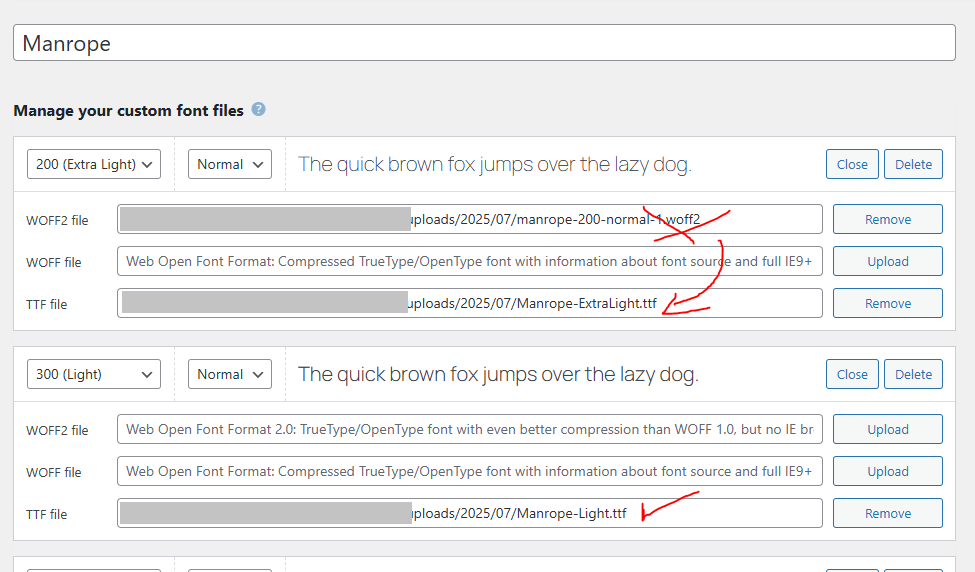Click the empty WOFF file field in 300 section
The width and height of the screenshot is (975, 572).
[x=469, y=471]
